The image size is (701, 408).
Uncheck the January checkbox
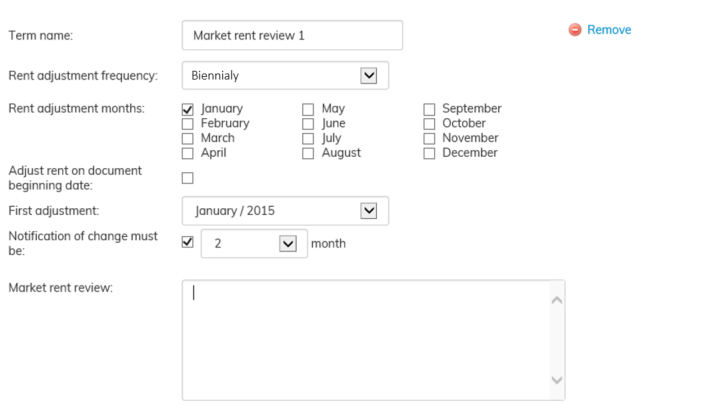point(188,109)
